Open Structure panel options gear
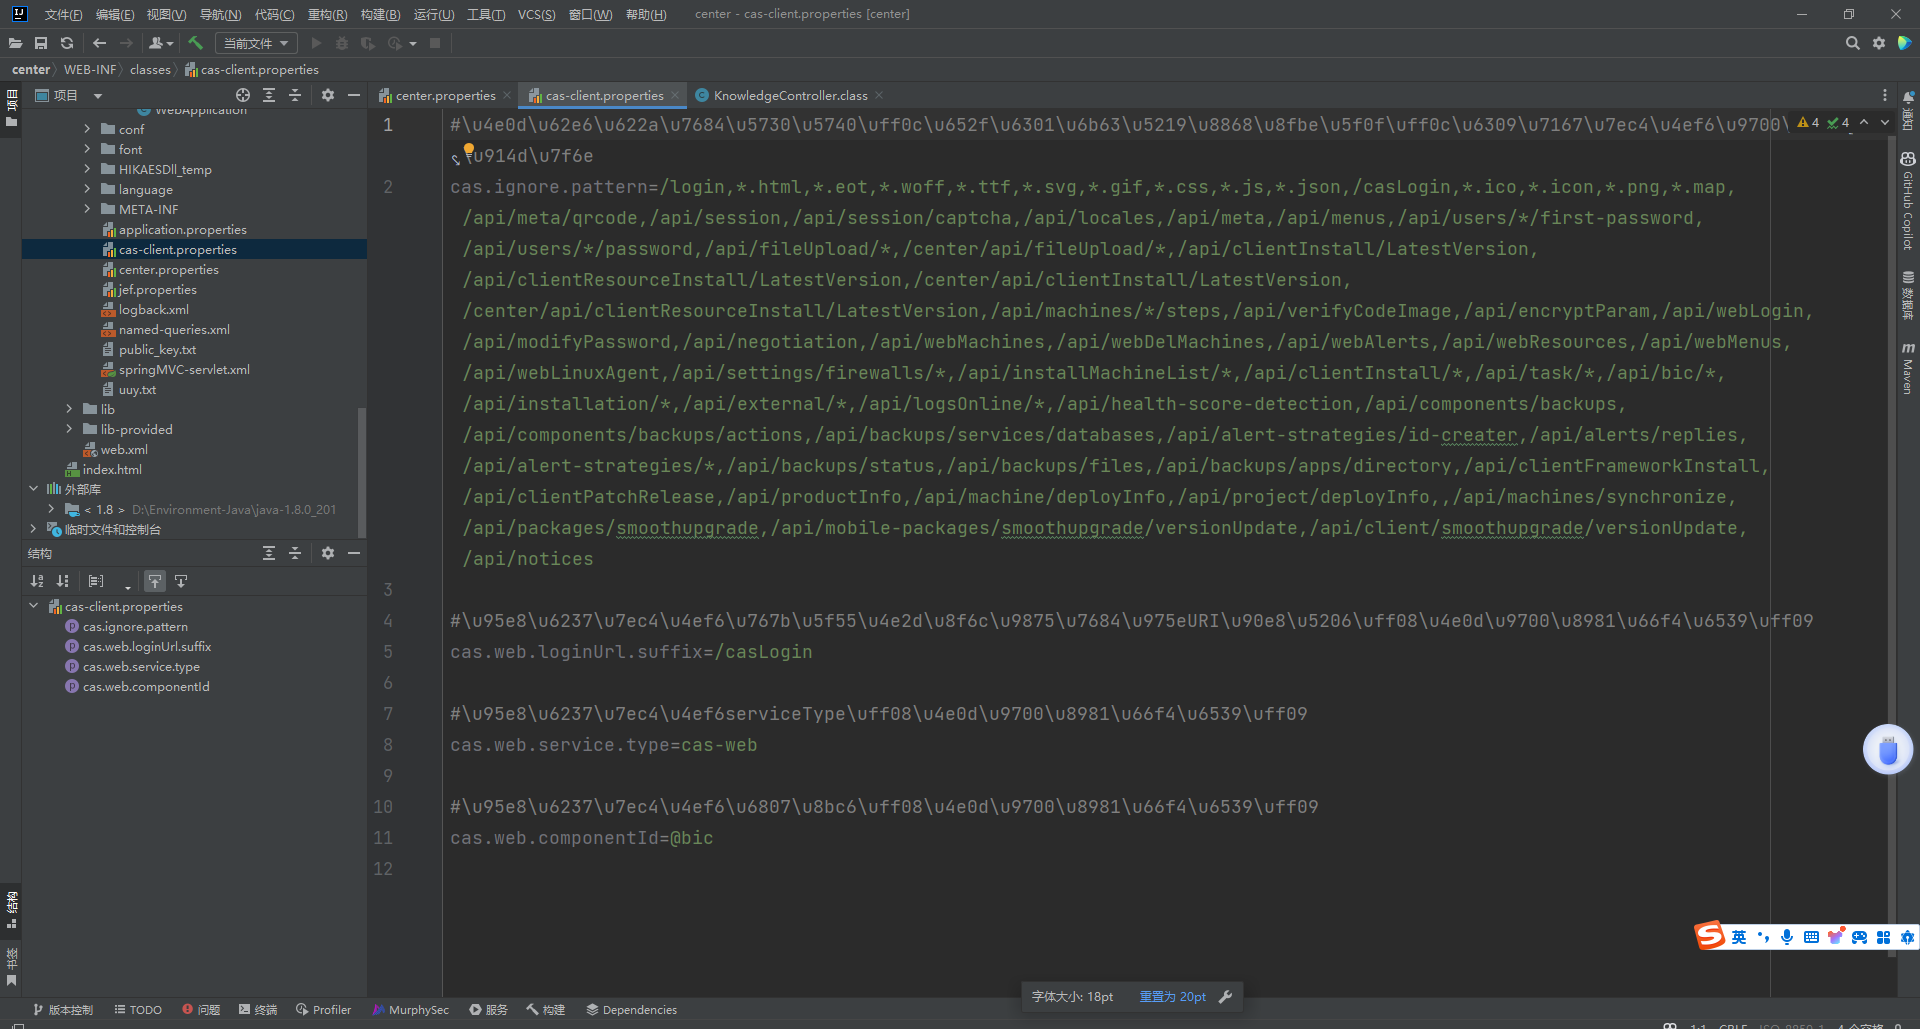 coord(328,553)
